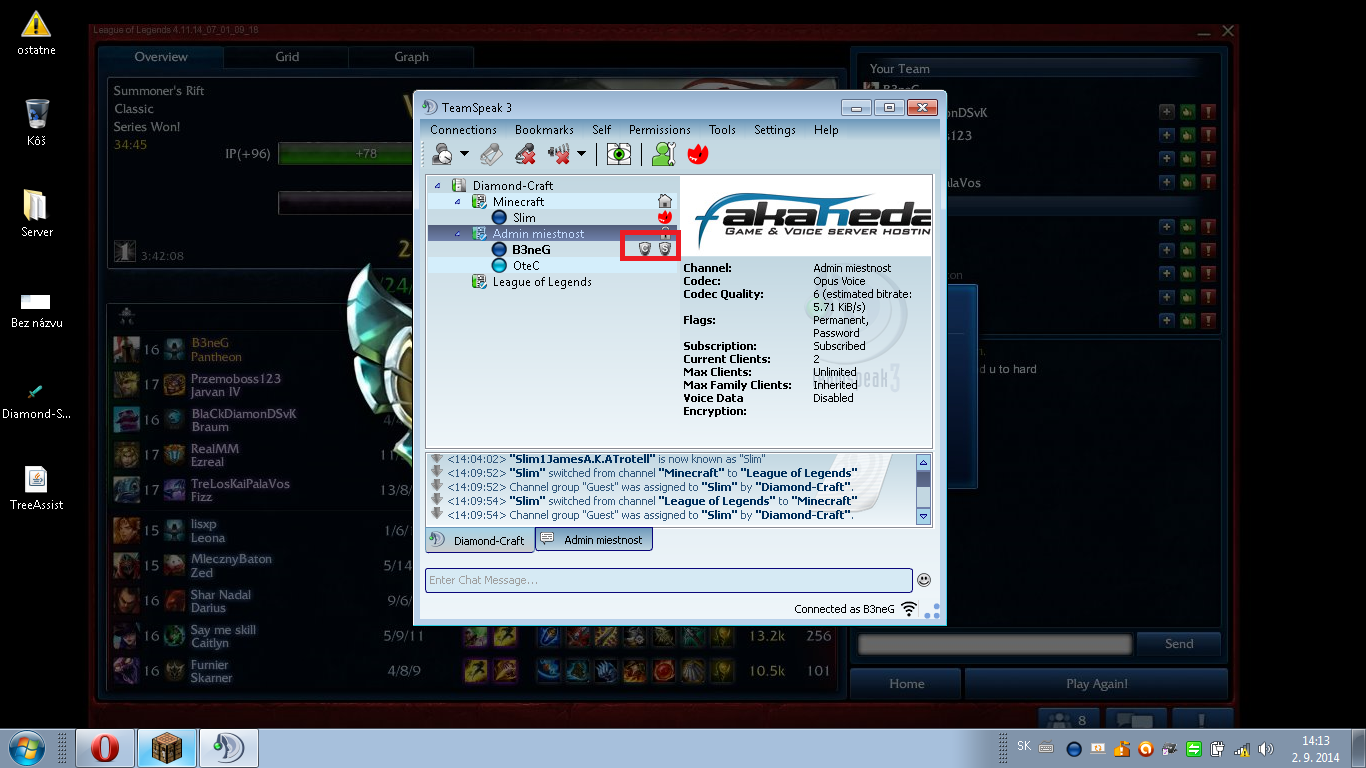Open the smiley emoticon picker
The width and height of the screenshot is (1366, 768).
pyautogui.click(x=924, y=580)
